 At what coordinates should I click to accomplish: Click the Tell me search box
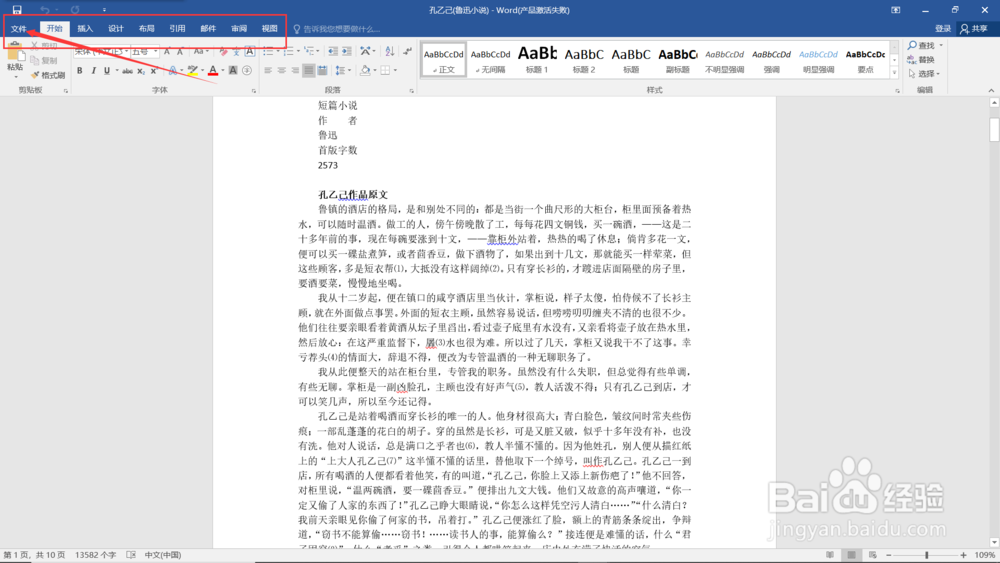(x=337, y=29)
